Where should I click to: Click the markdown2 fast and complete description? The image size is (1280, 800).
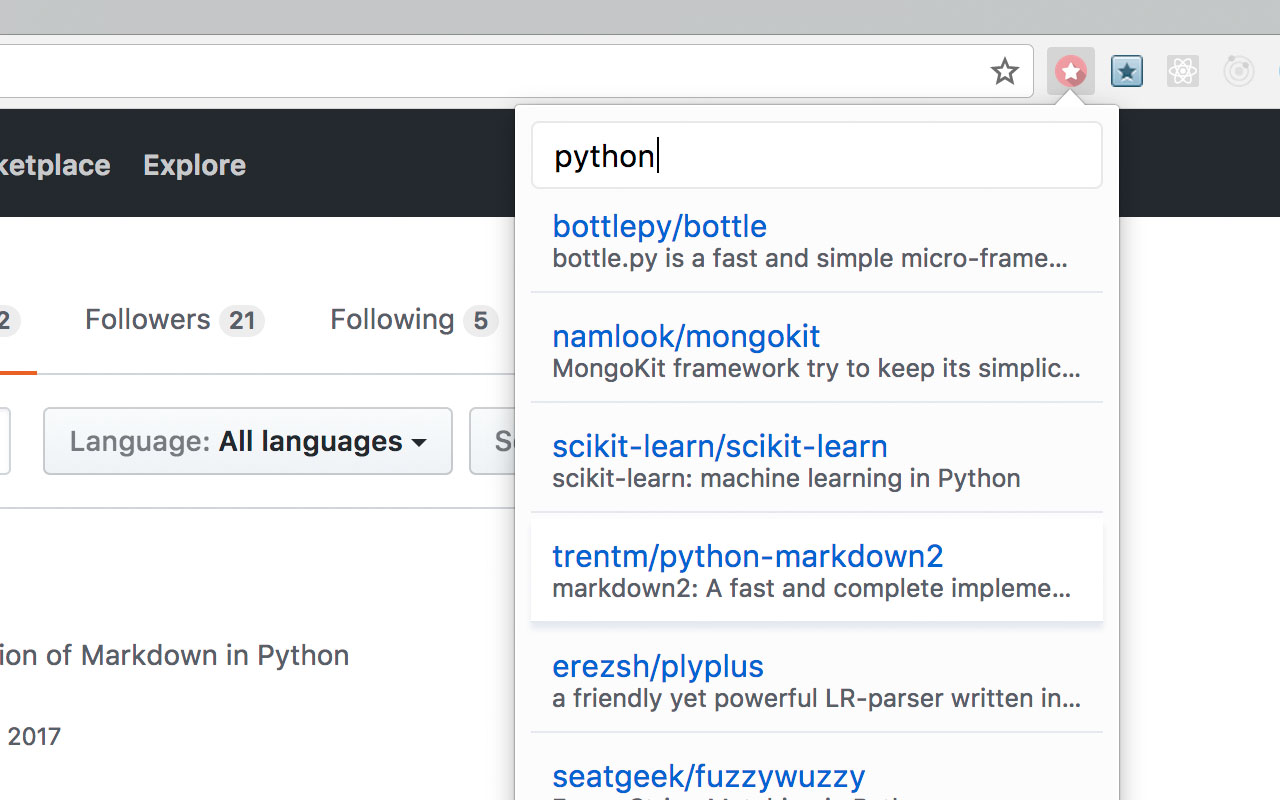click(811, 589)
